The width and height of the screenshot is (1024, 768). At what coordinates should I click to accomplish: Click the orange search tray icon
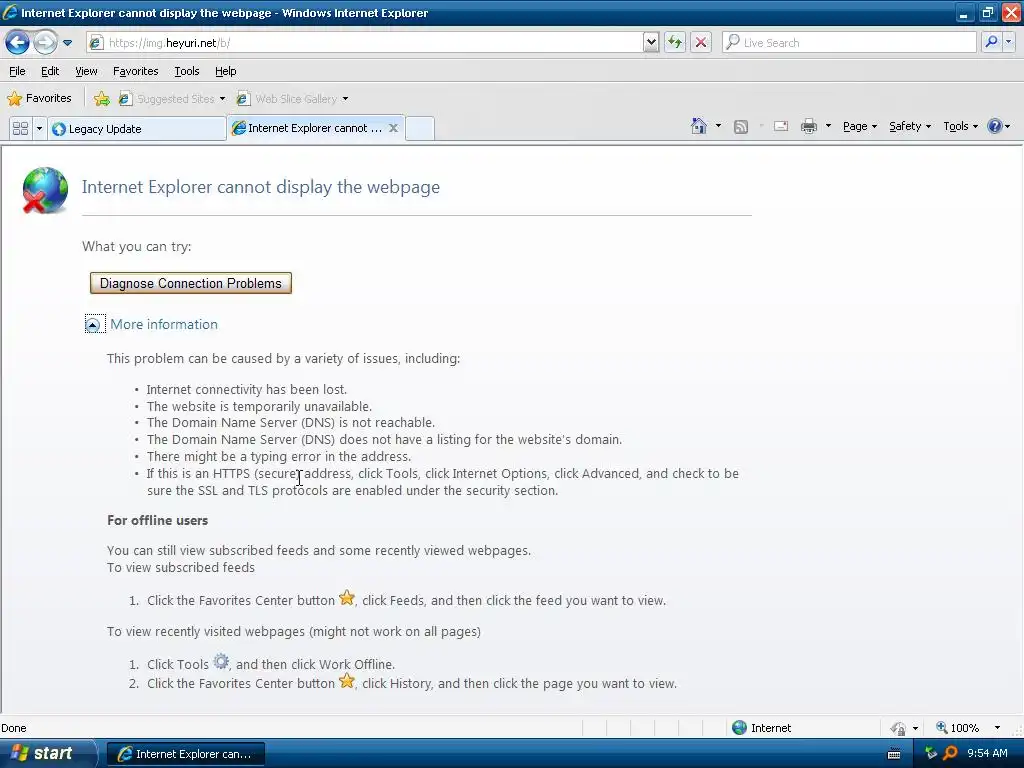coord(950,754)
